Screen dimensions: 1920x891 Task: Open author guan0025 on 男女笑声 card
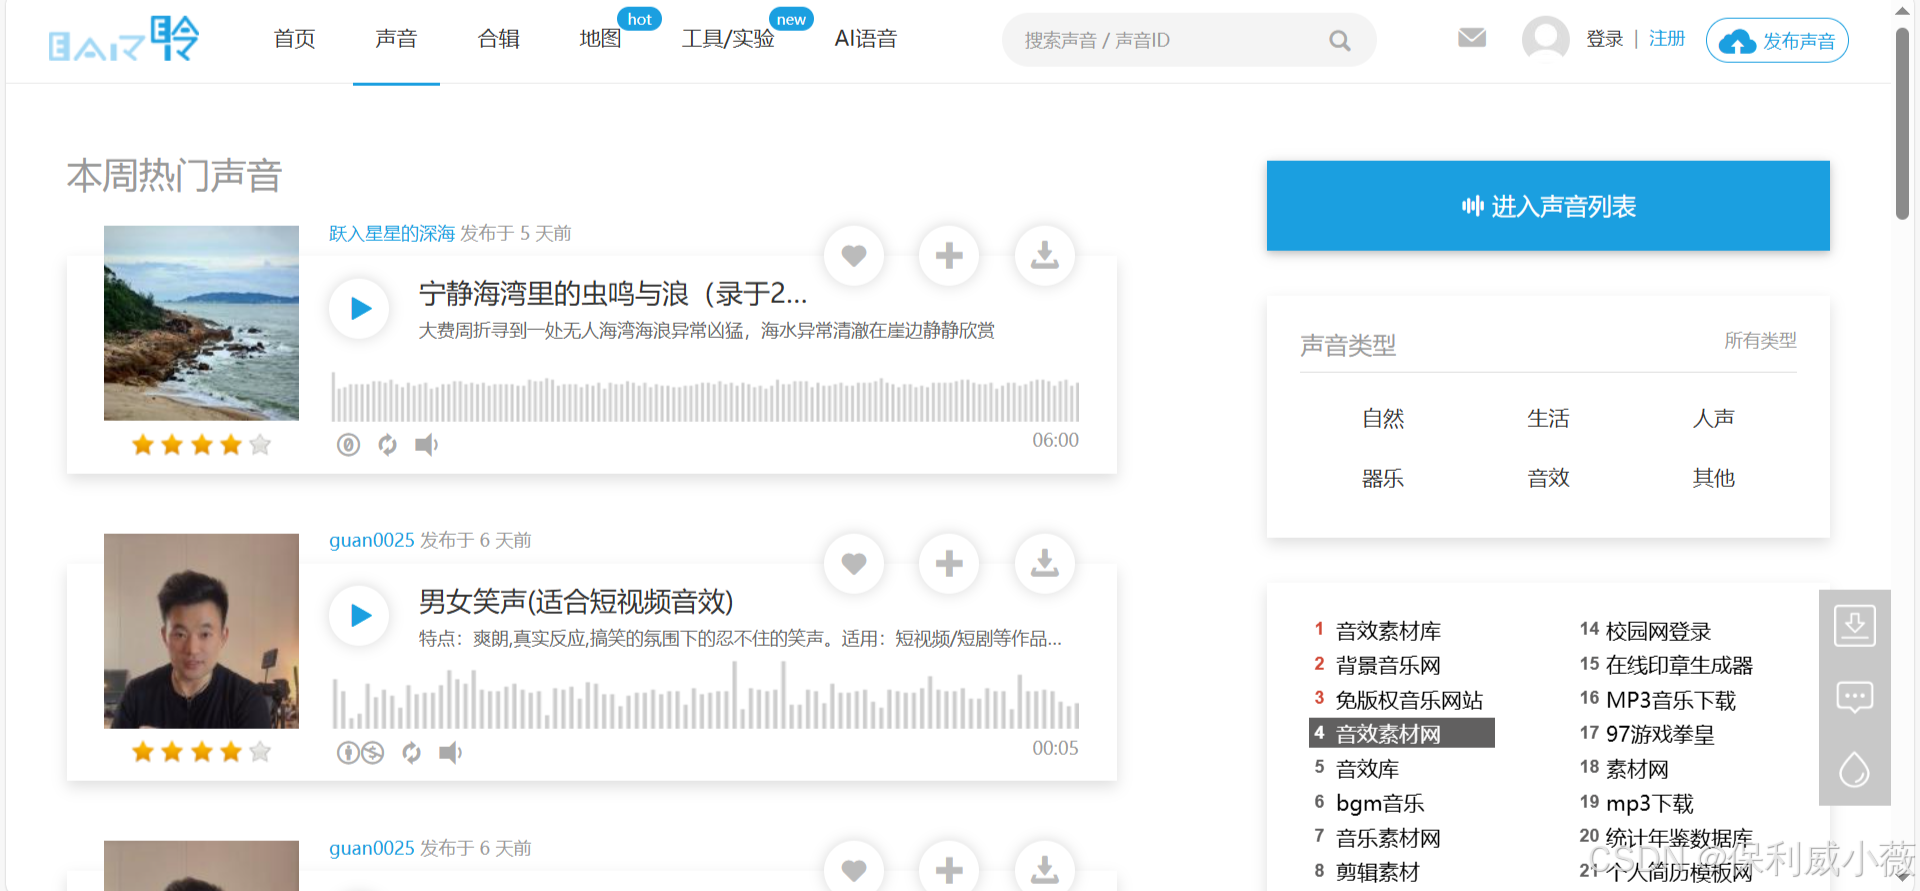[371, 541]
